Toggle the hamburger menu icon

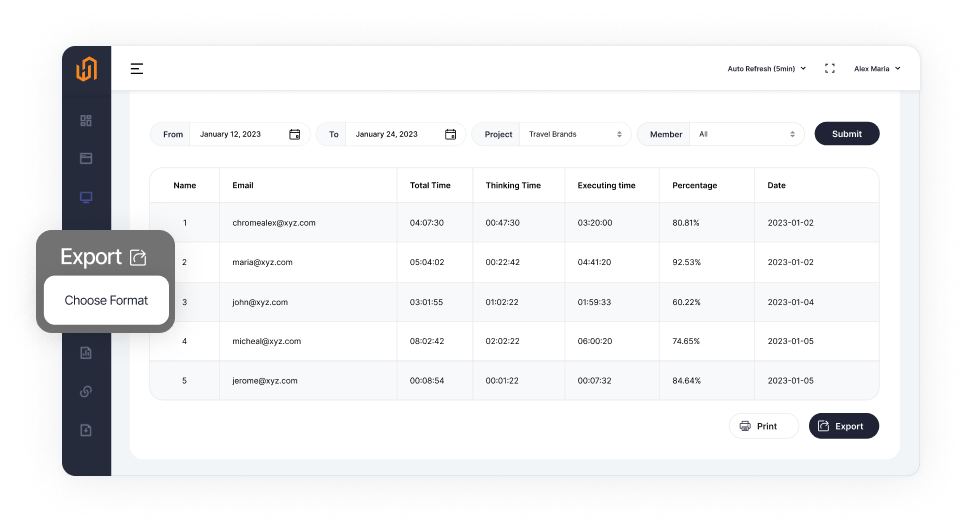coord(137,69)
